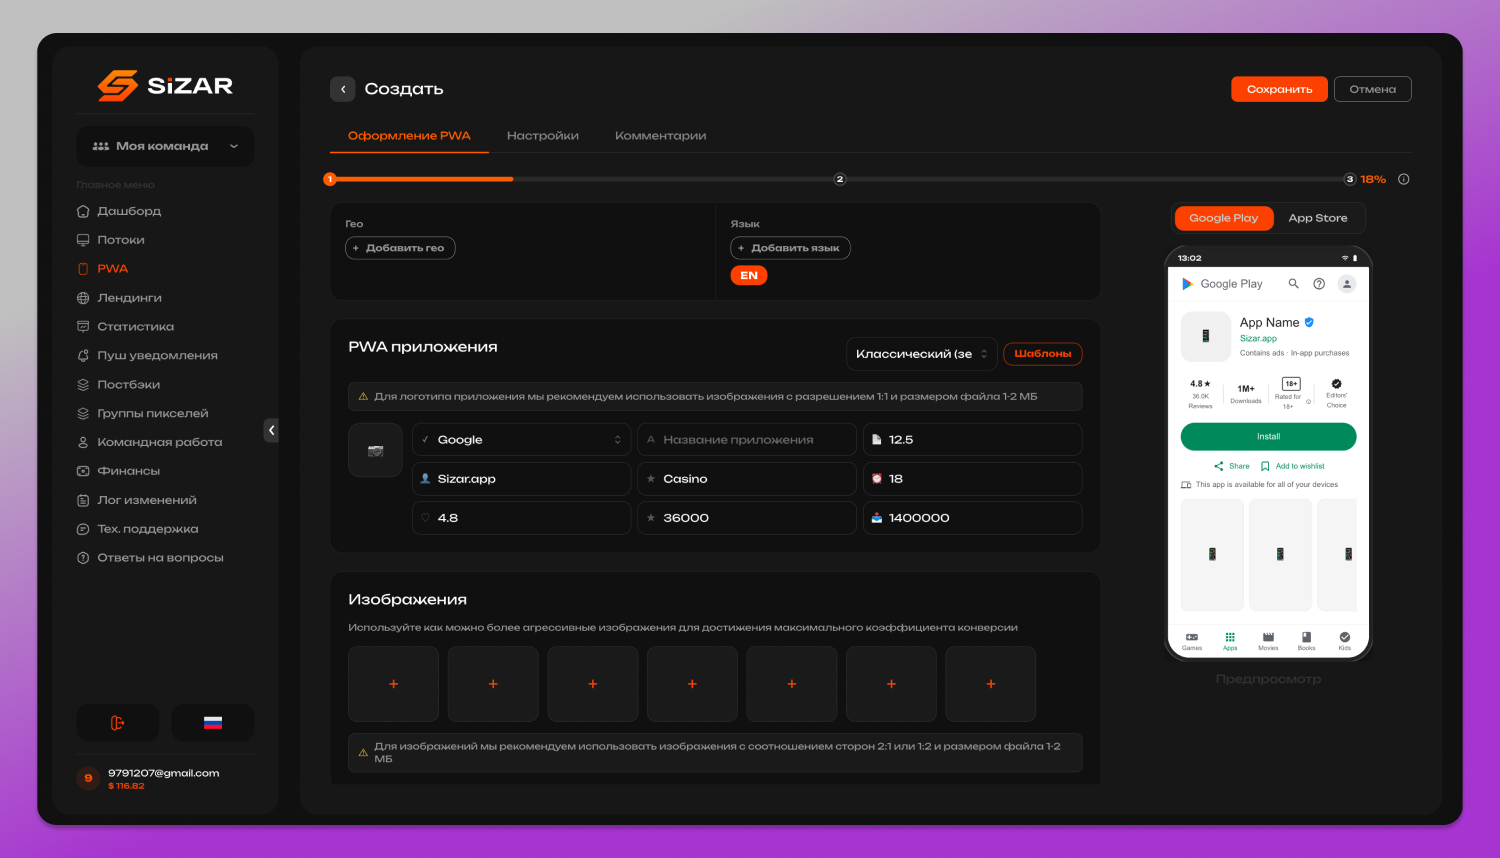Switch to Оформление PWA tab
This screenshot has height=858, width=1500.
coord(409,136)
